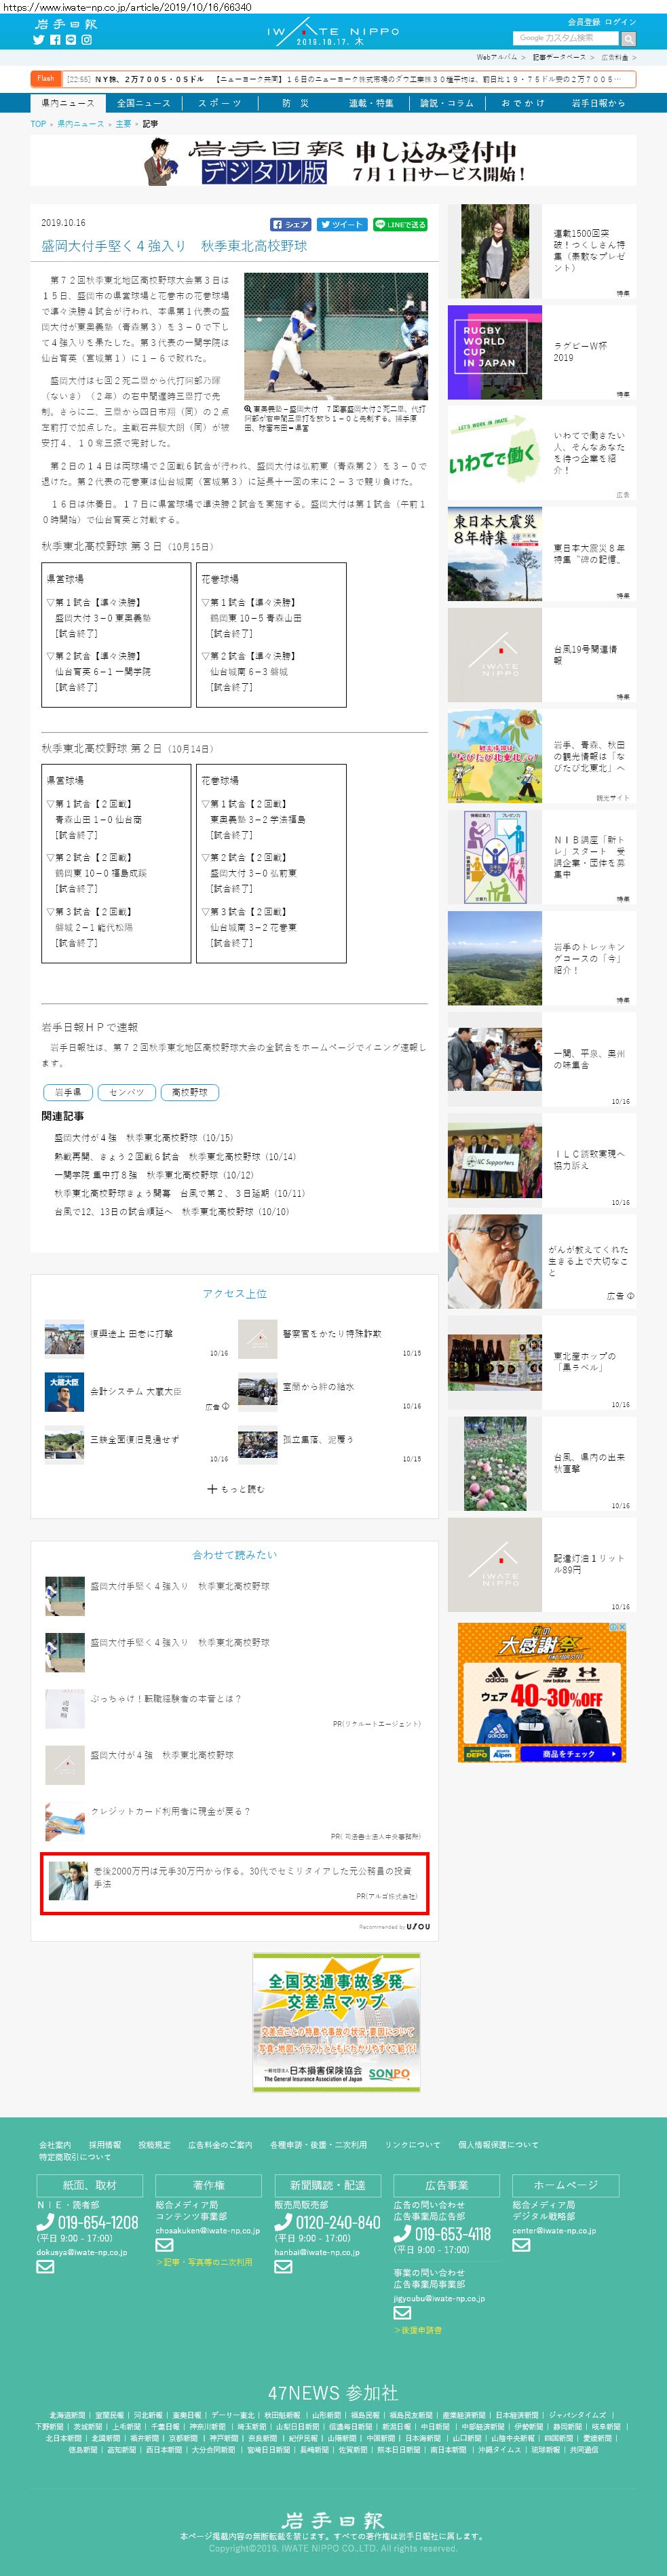Open the ラグビーW杯 2019 feature thumbnail
The height and width of the screenshot is (2576, 667).
click(494, 353)
